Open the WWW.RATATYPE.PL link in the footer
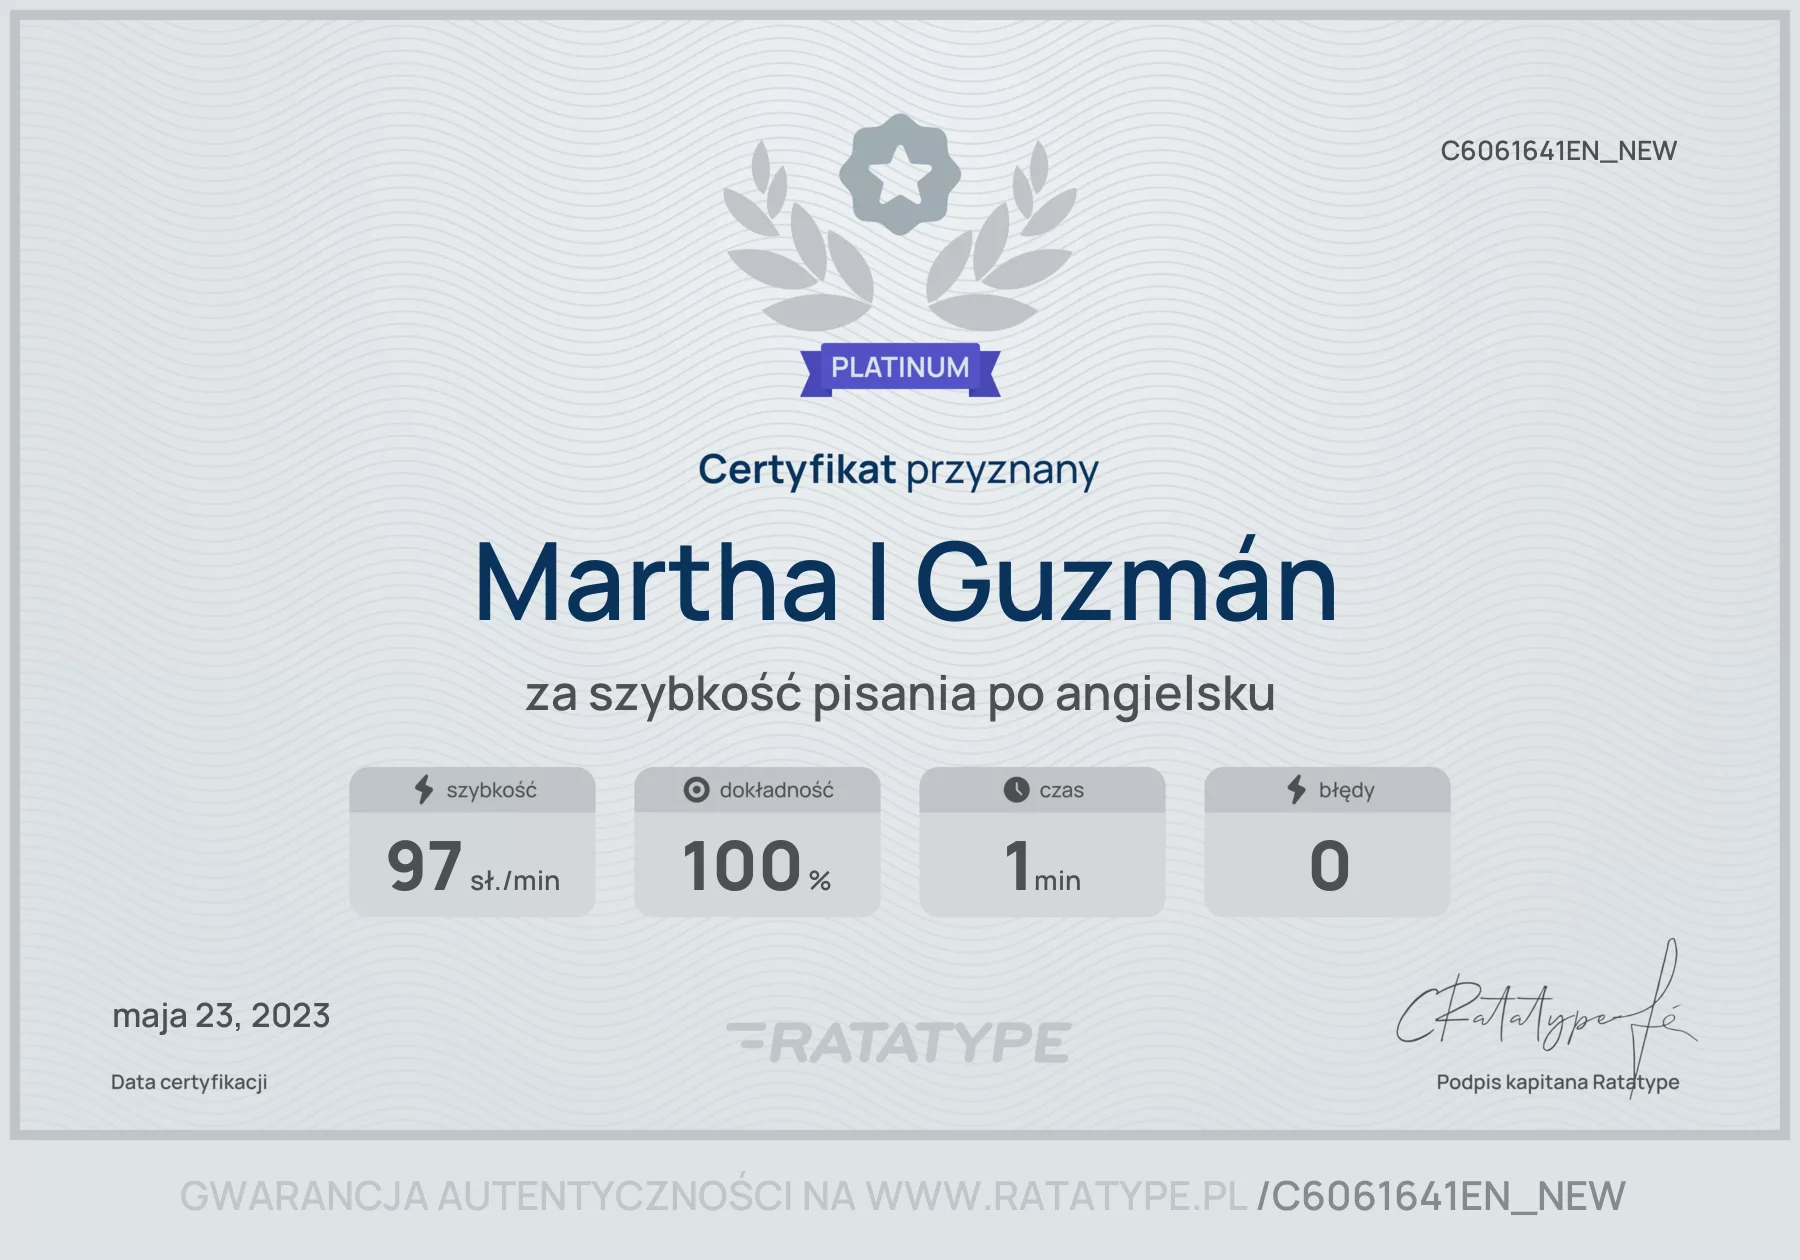Screen dimensions: 1800x1260 [1057, 1196]
